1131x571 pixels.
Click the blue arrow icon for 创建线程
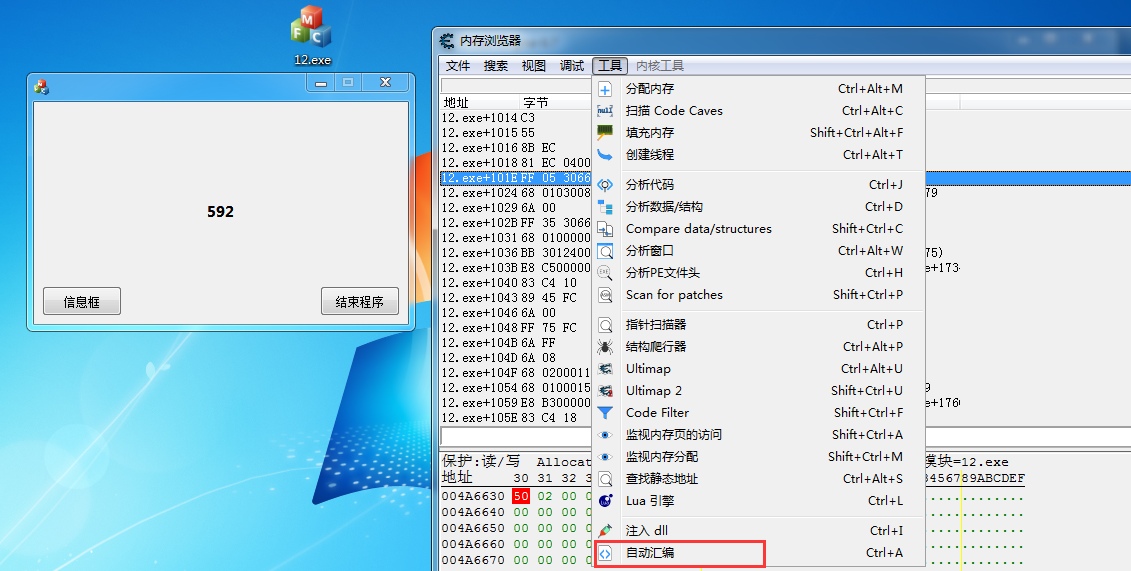(605, 155)
